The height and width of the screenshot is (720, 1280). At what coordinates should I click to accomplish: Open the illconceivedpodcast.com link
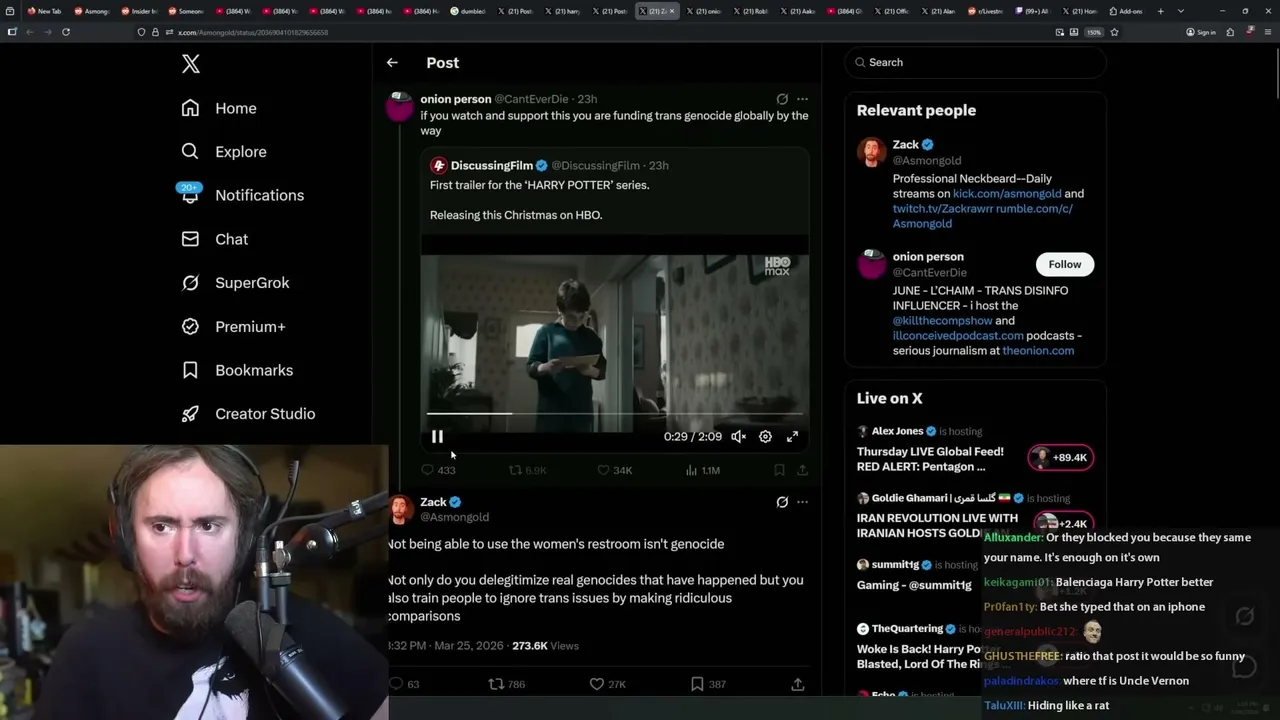tap(958, 336)
